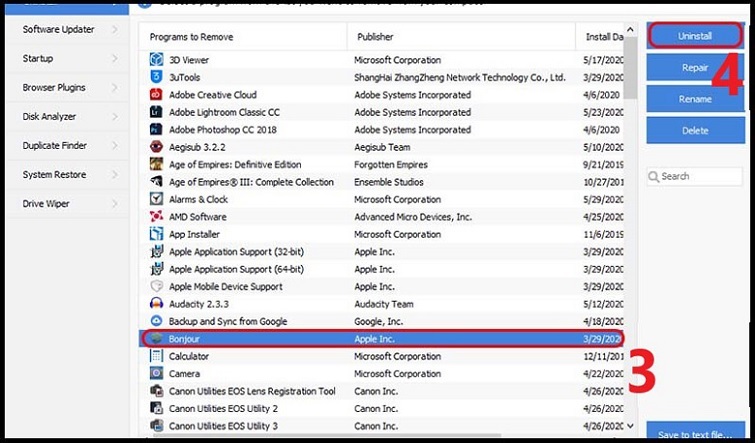
Task: Sort by the Publisher column header
Action: pyautogui.click(x=460, y=37)
